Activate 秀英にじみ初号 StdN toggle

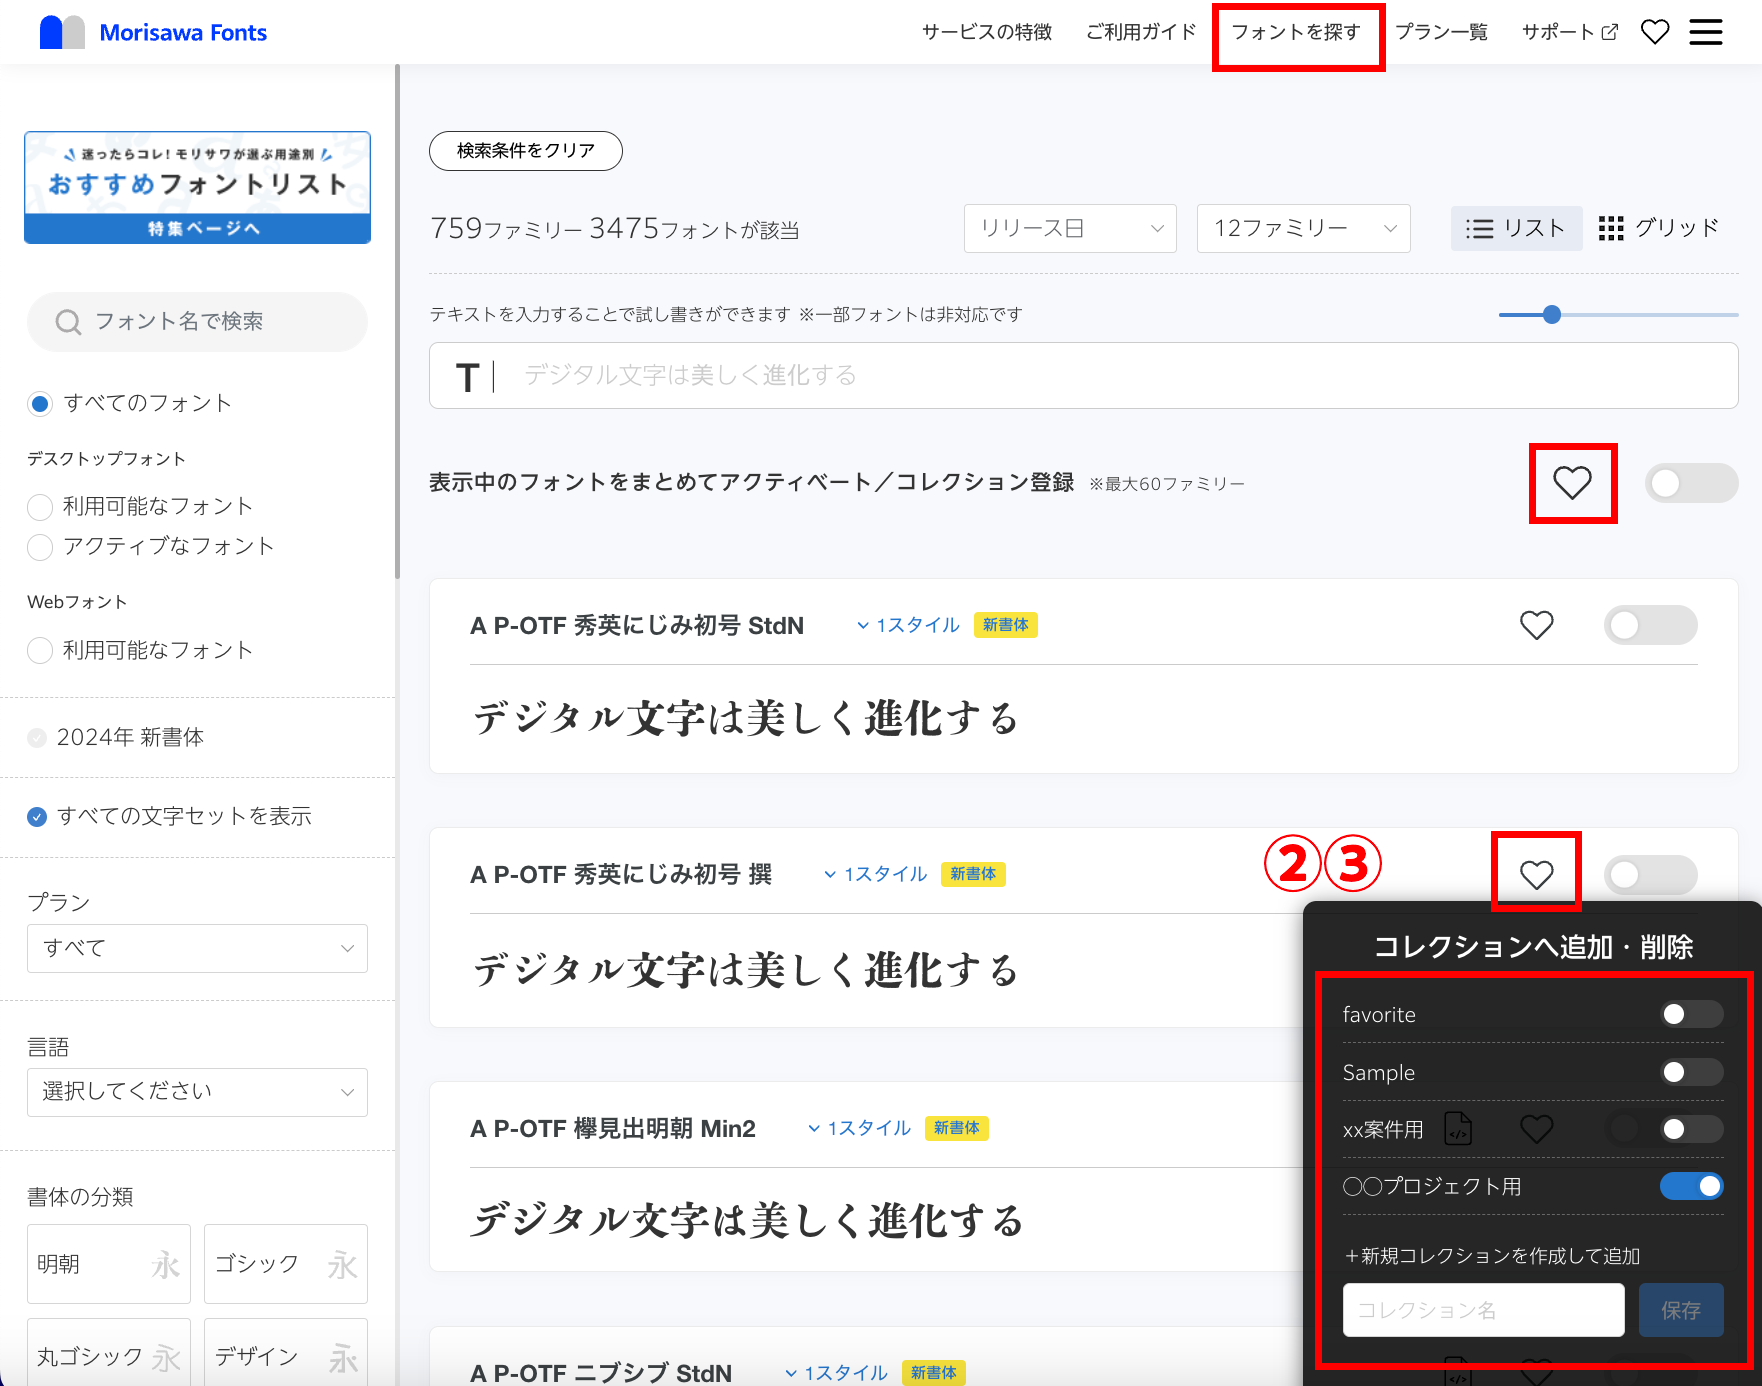click(x=1651, y=625)
